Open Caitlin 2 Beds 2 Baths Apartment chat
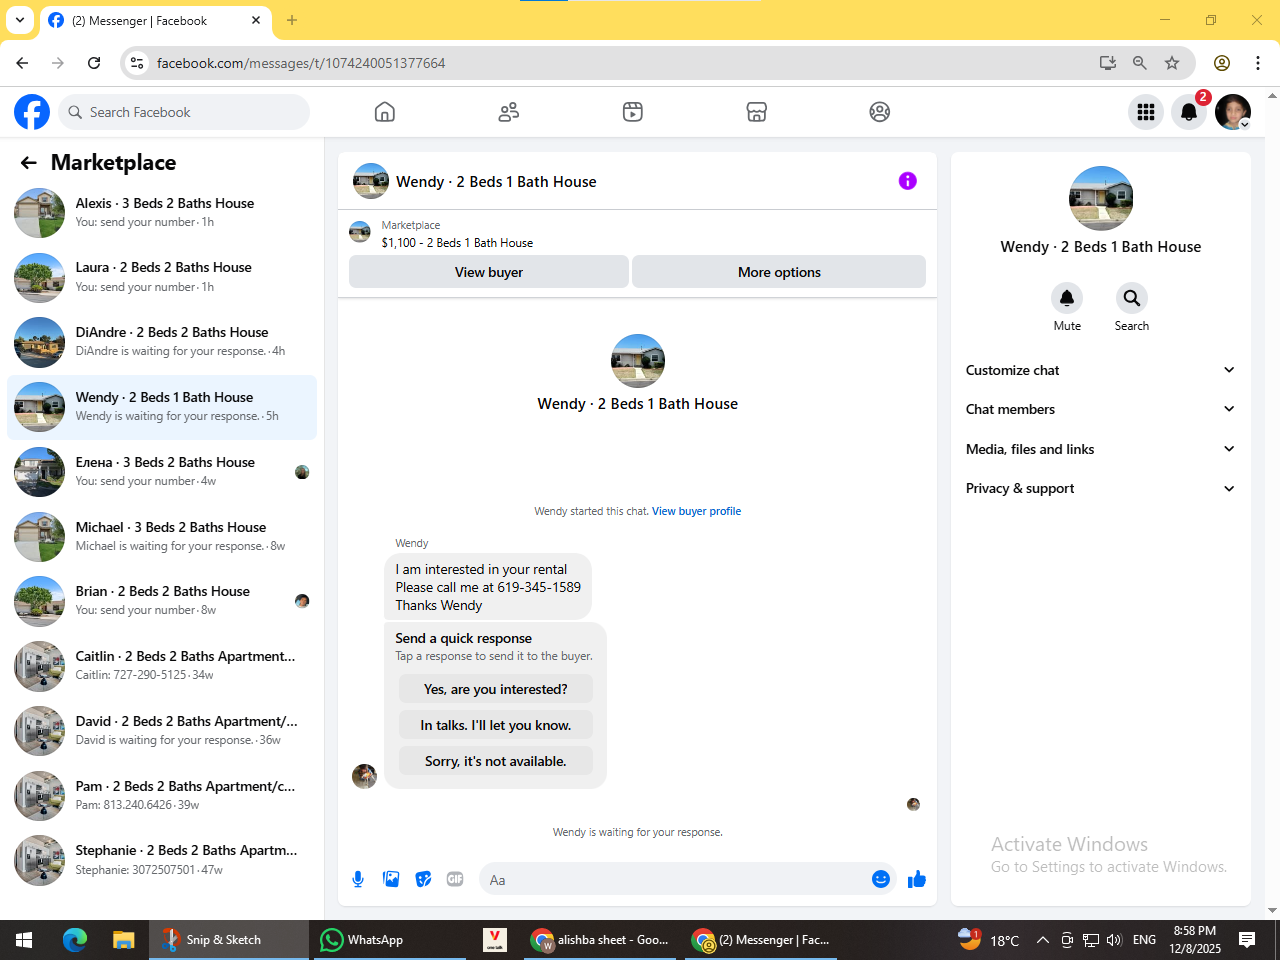Viewport: 1280px width, 960px height. [x=162, y=666]
